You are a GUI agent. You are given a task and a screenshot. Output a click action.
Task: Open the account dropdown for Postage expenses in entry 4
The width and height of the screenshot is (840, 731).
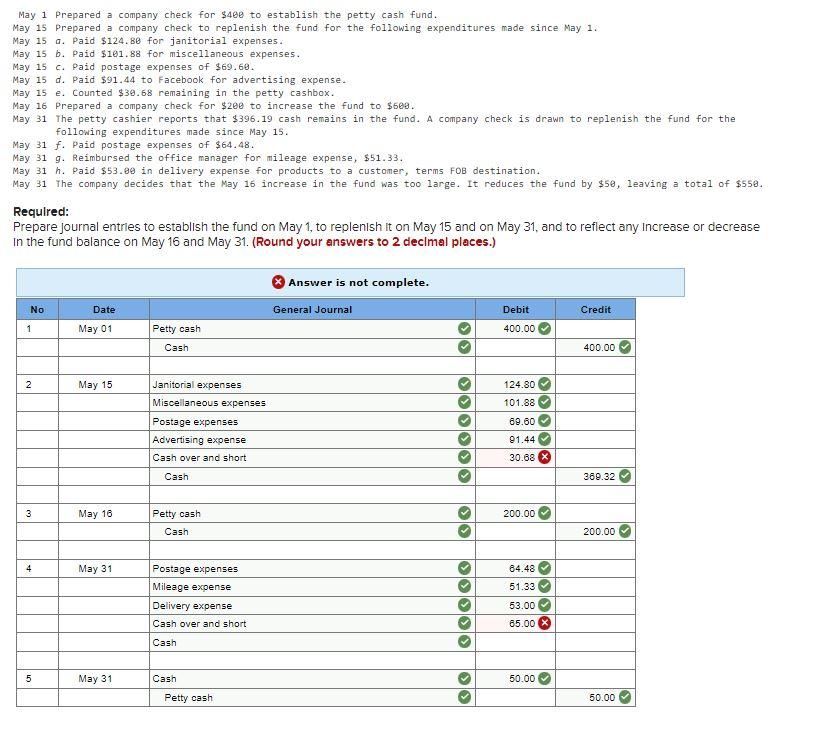point(300,568)
